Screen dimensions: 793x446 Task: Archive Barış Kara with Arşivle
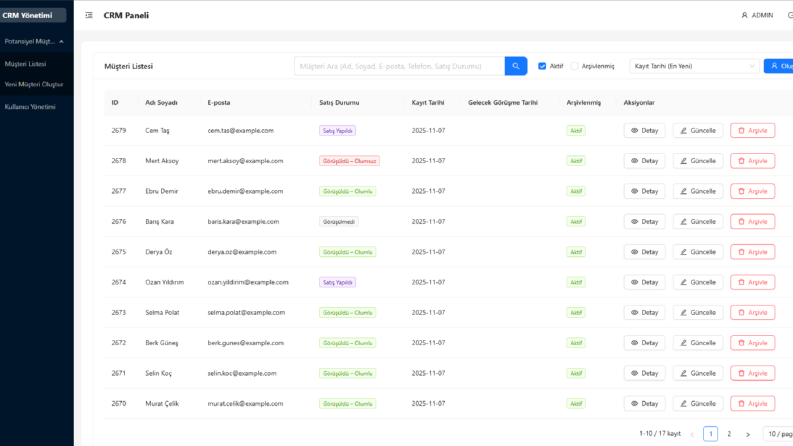click(753, 221)
